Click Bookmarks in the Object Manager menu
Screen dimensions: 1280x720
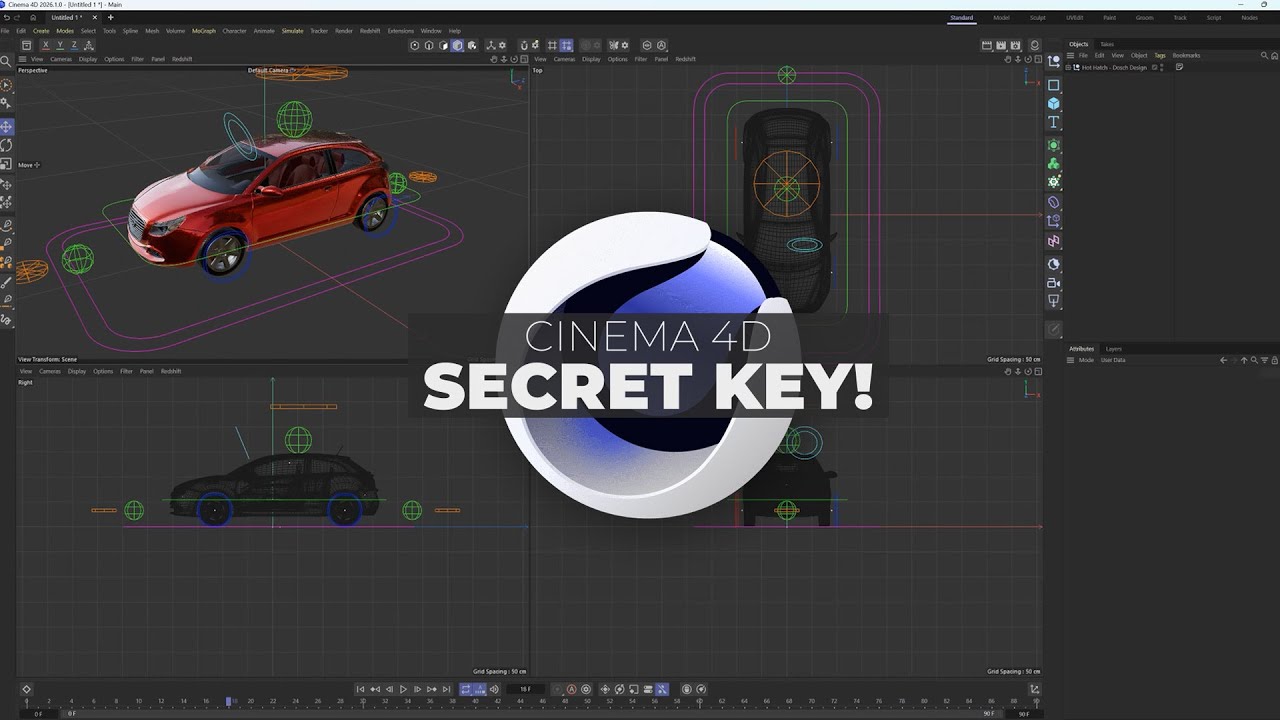tap(1186, 56)
